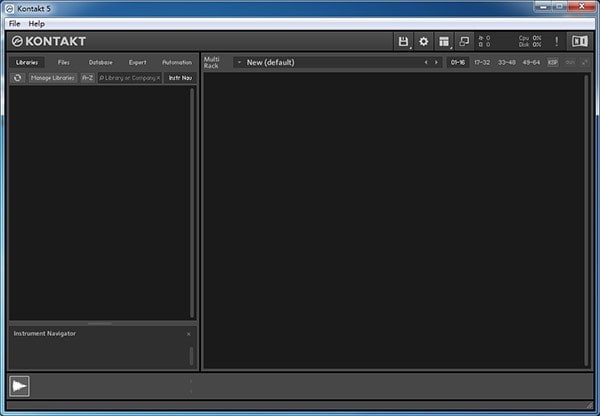Go to next multi preset arrow
Viewport: 600px width, 416px height.
click(x=436, y=62)
